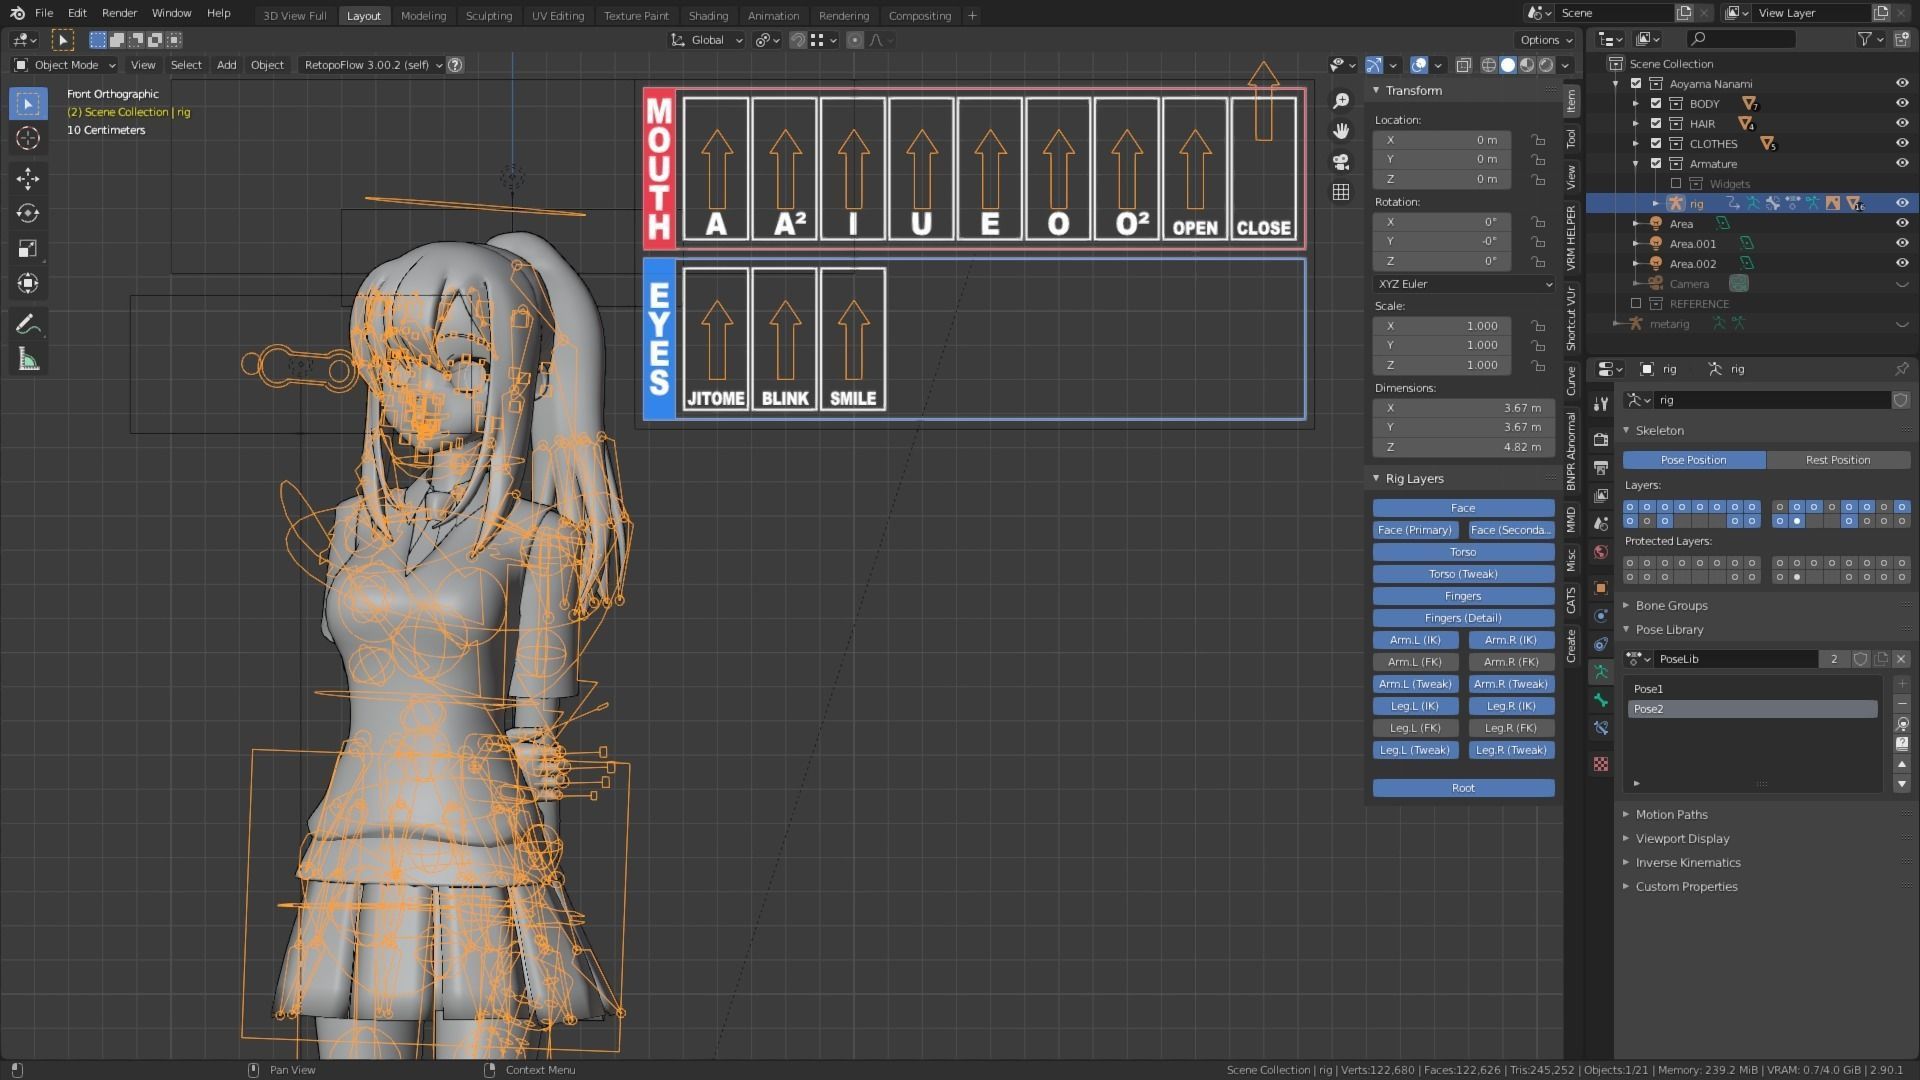The image size is (1920, 1080).
Task: Hide the BODY collection in viewport
Action: pos(1902,104)
